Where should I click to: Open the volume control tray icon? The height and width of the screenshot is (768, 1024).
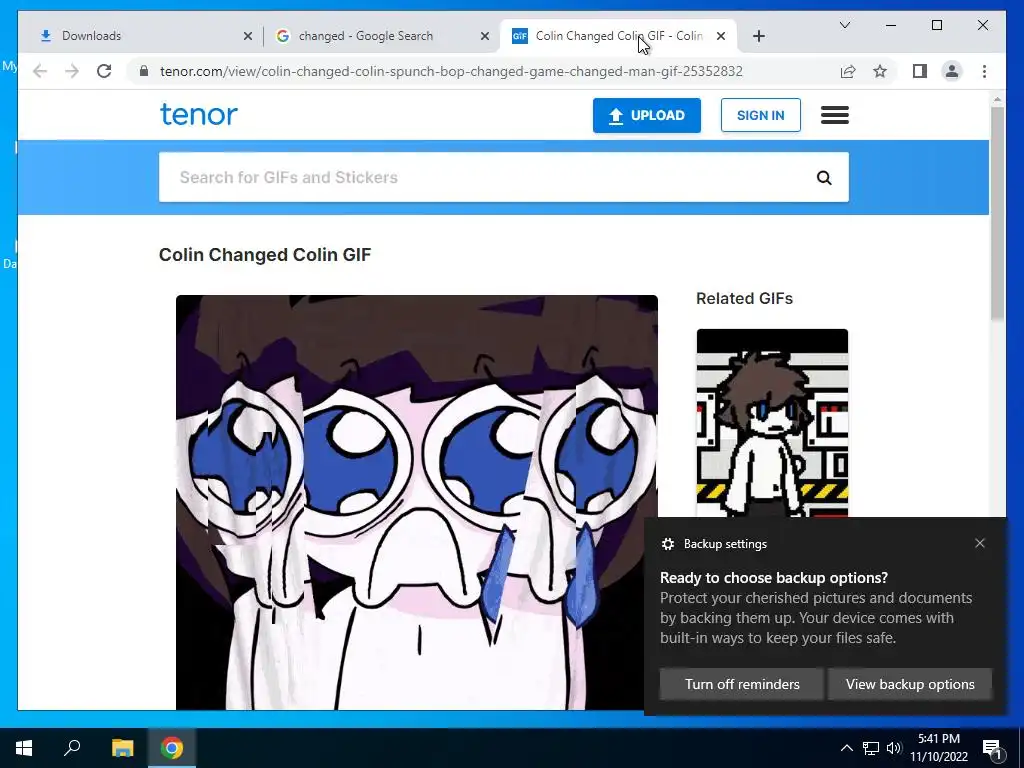(894, 748)
